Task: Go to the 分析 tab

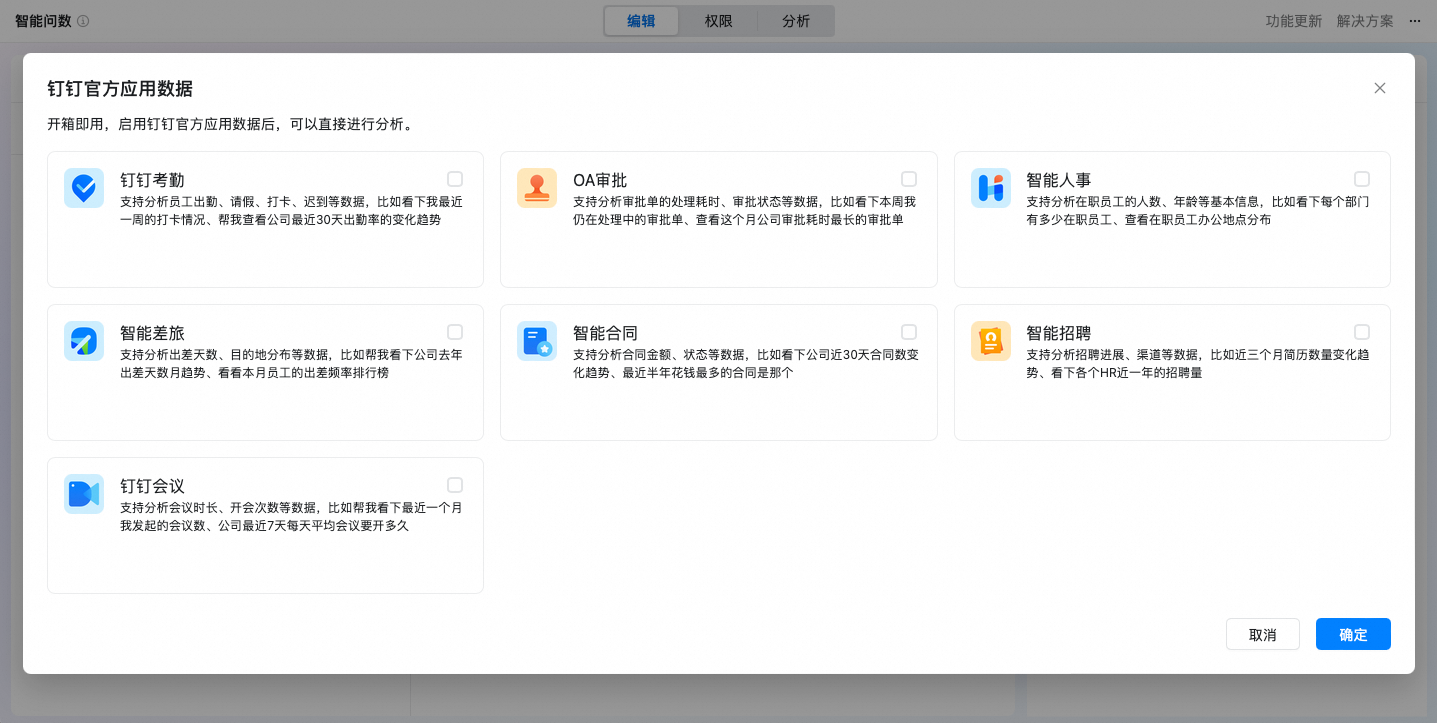Action: click(x=796, y=21)
